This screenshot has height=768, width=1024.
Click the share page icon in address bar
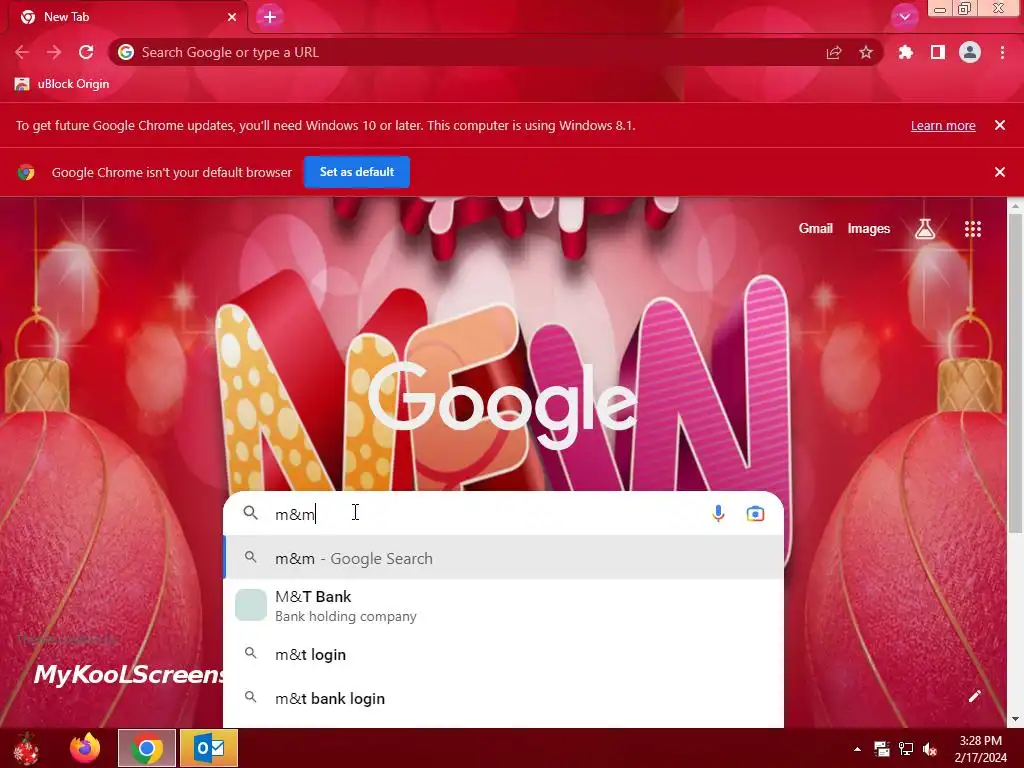834,52
